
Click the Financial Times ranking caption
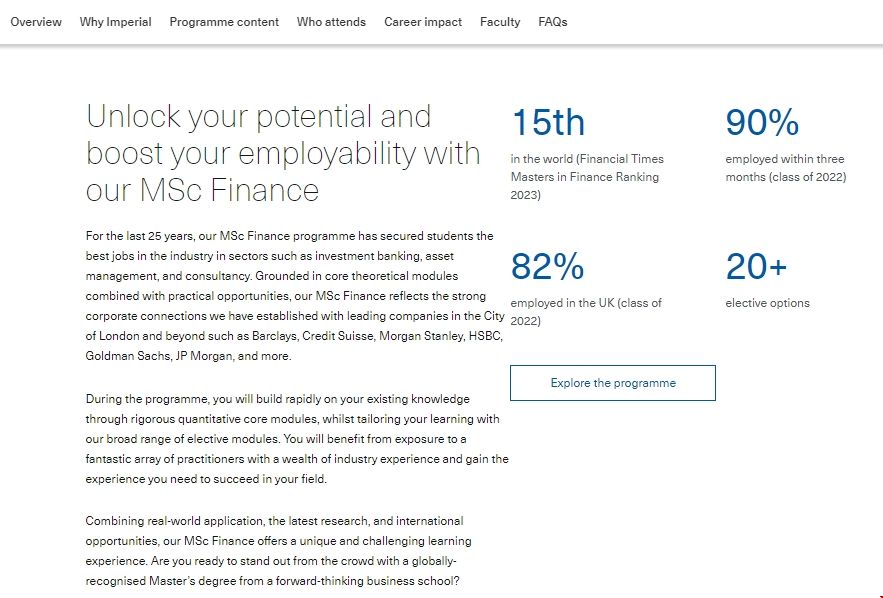(x=586, y=177)
